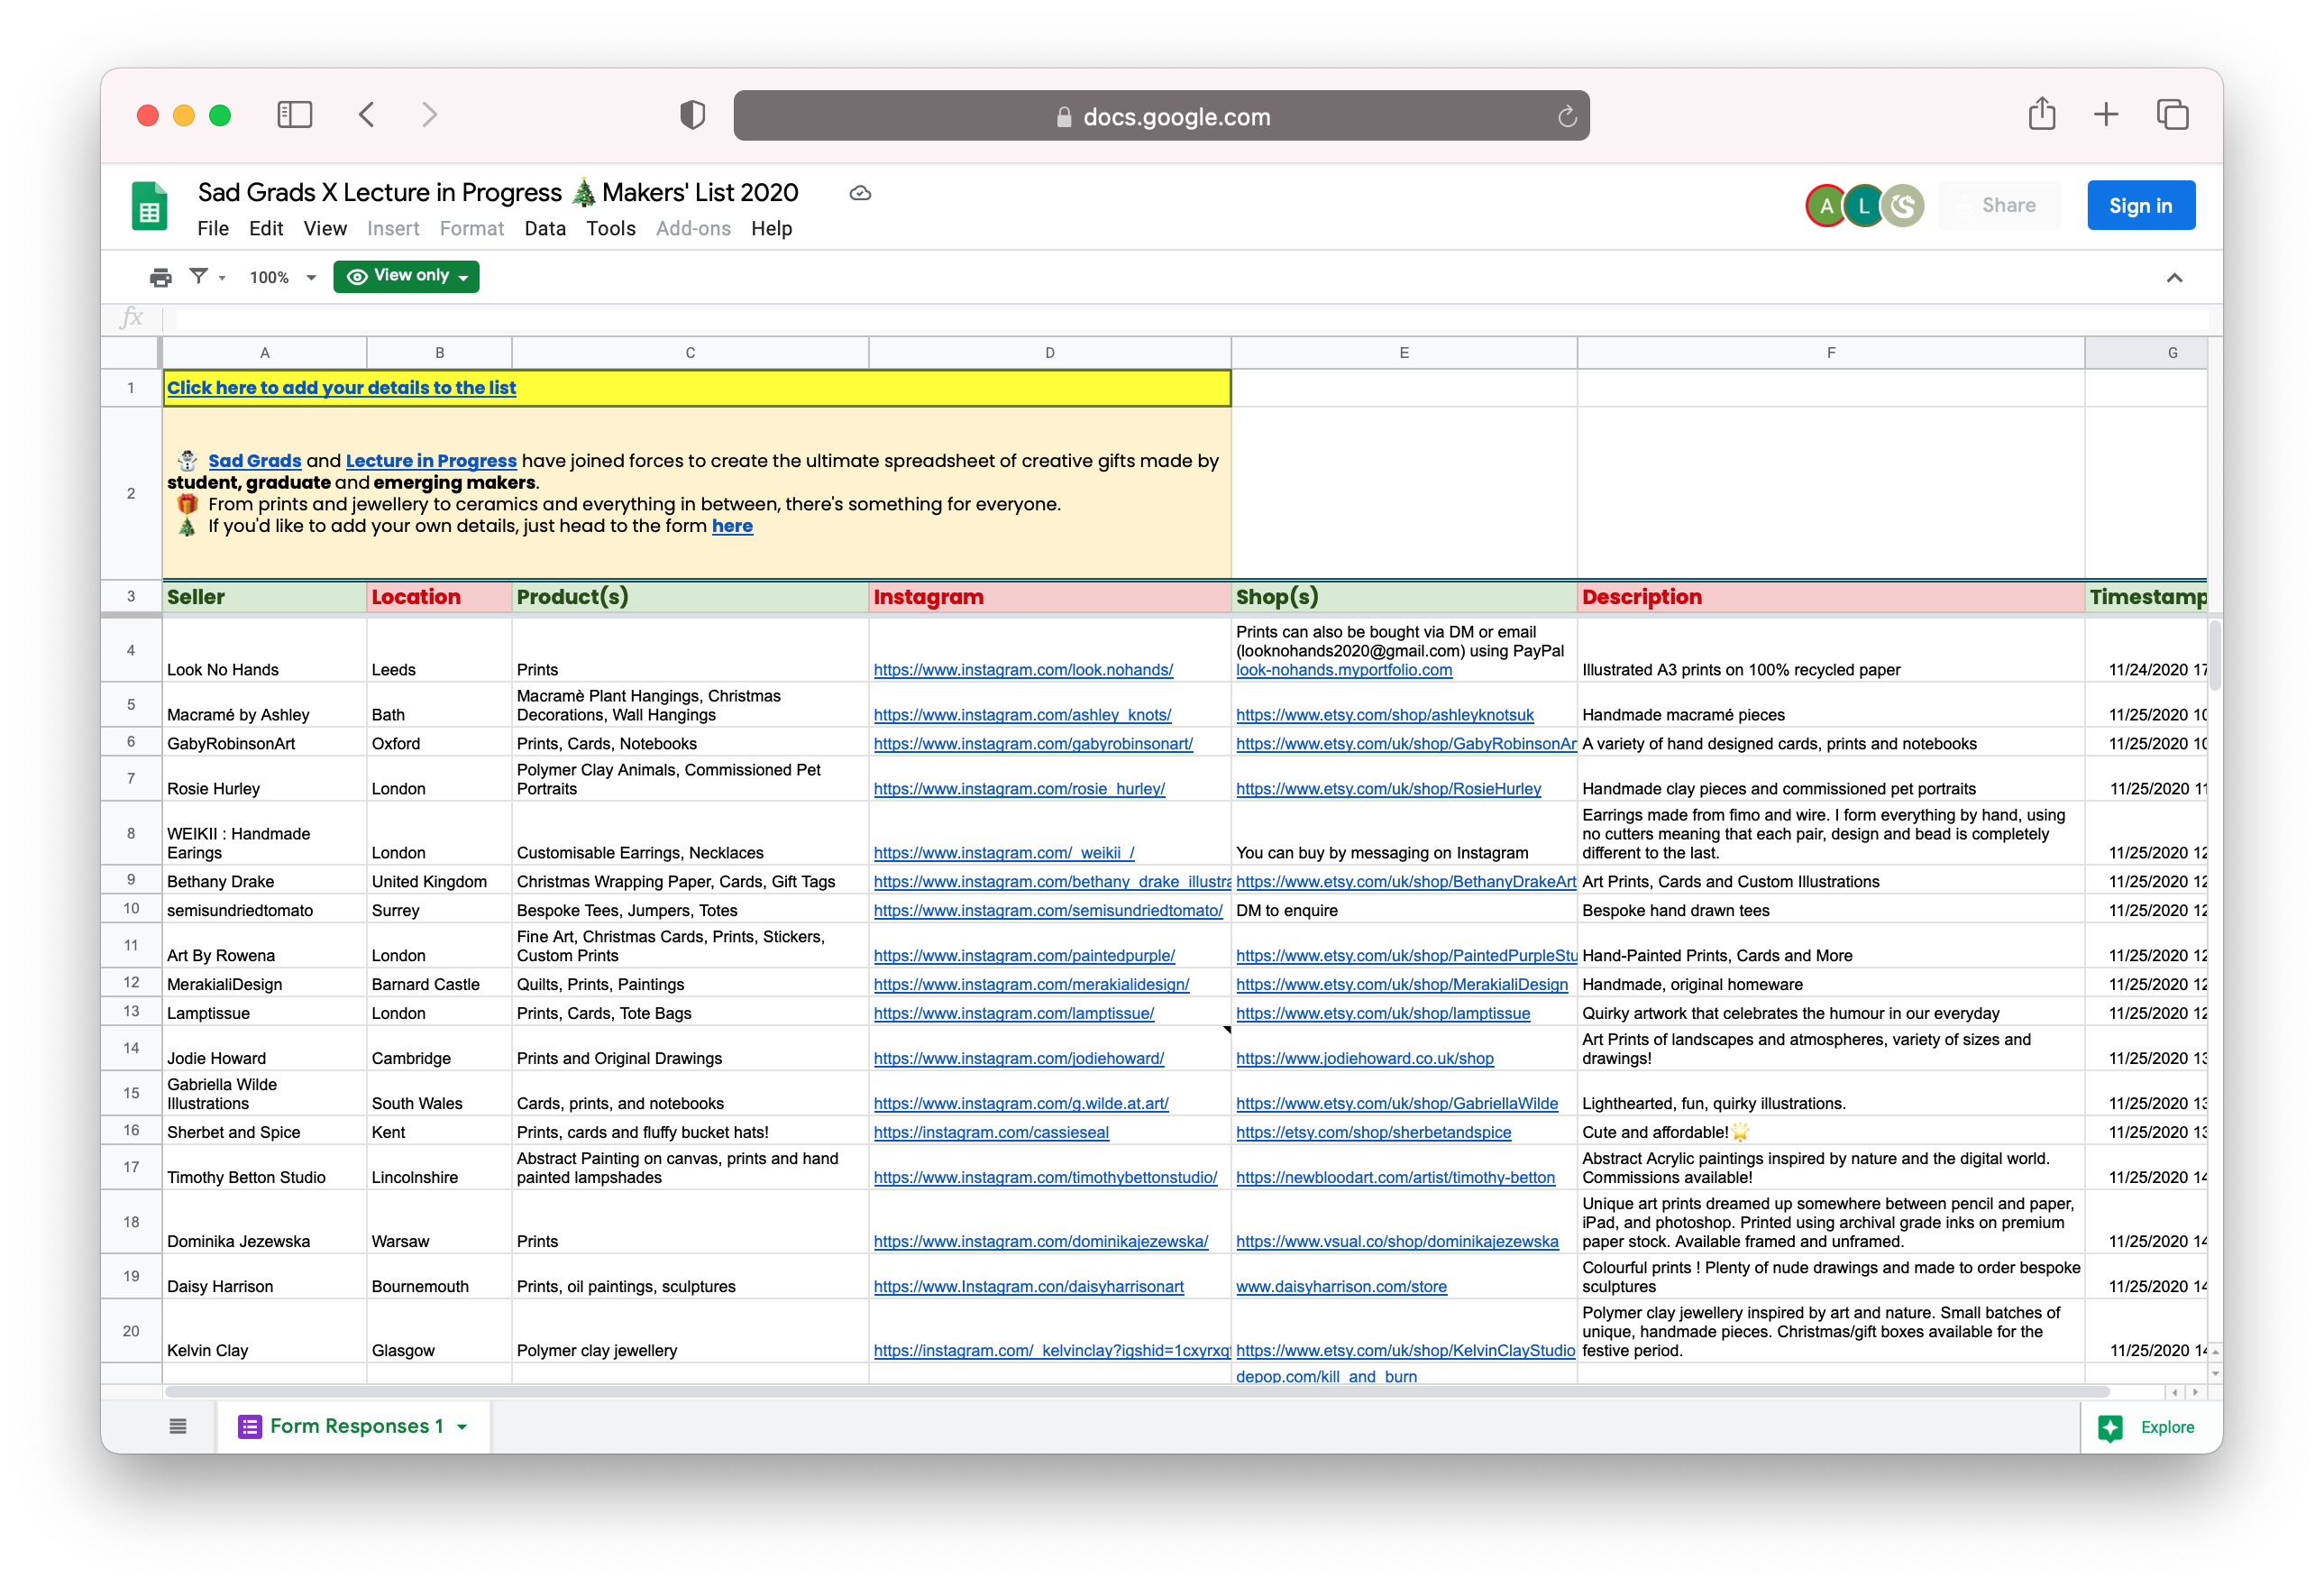
Task: Open the www.daisyharrison.com/store link
Action: [1341, 1287]
